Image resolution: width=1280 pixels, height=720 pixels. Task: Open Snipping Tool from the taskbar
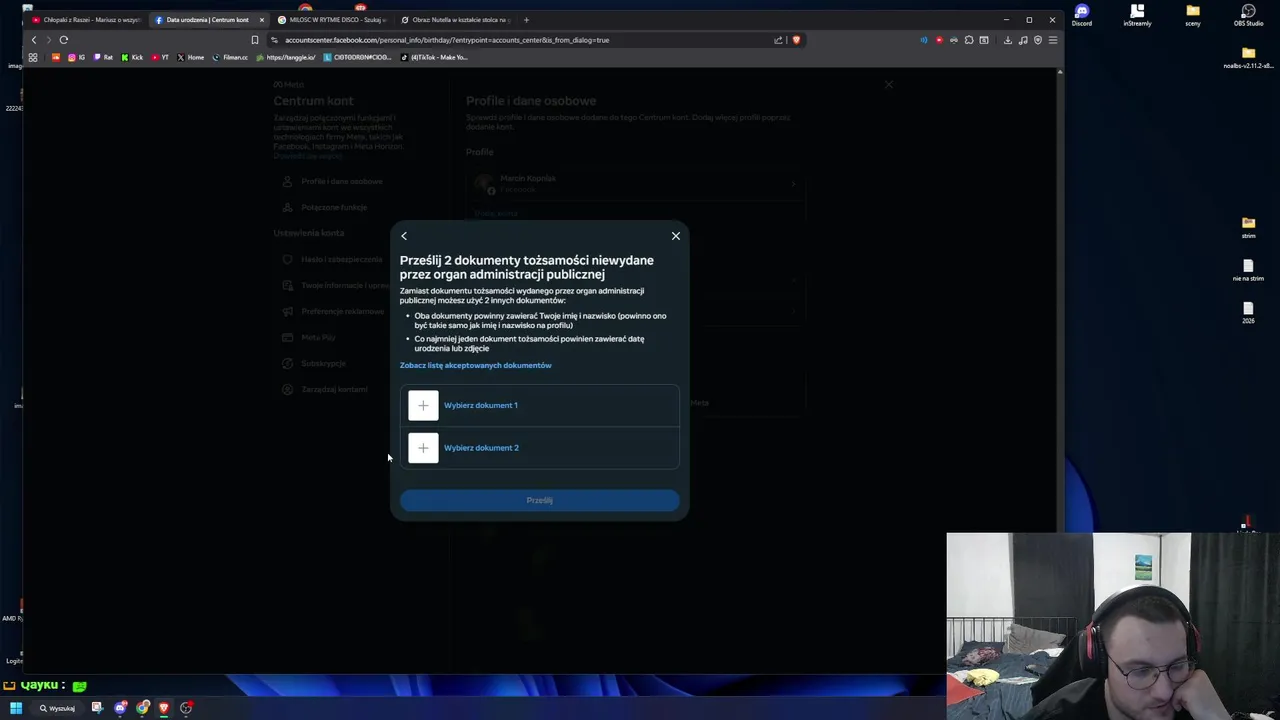coord(97,708)
